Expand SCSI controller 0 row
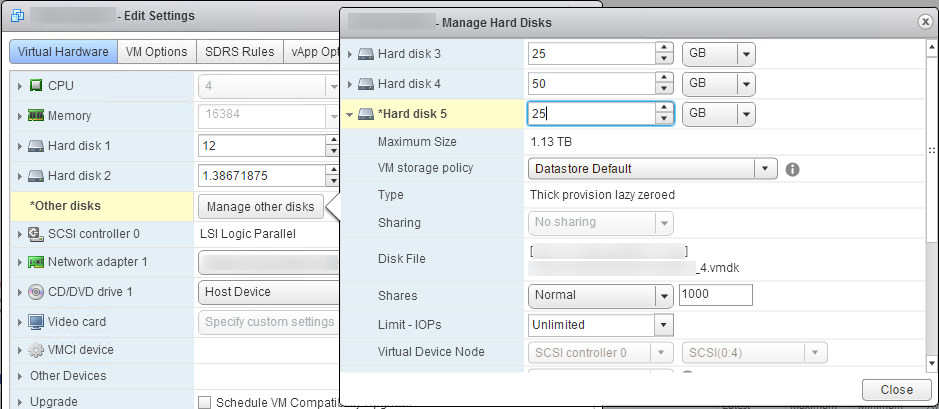The width and height of the screenshot is (939, 409). 21,234
